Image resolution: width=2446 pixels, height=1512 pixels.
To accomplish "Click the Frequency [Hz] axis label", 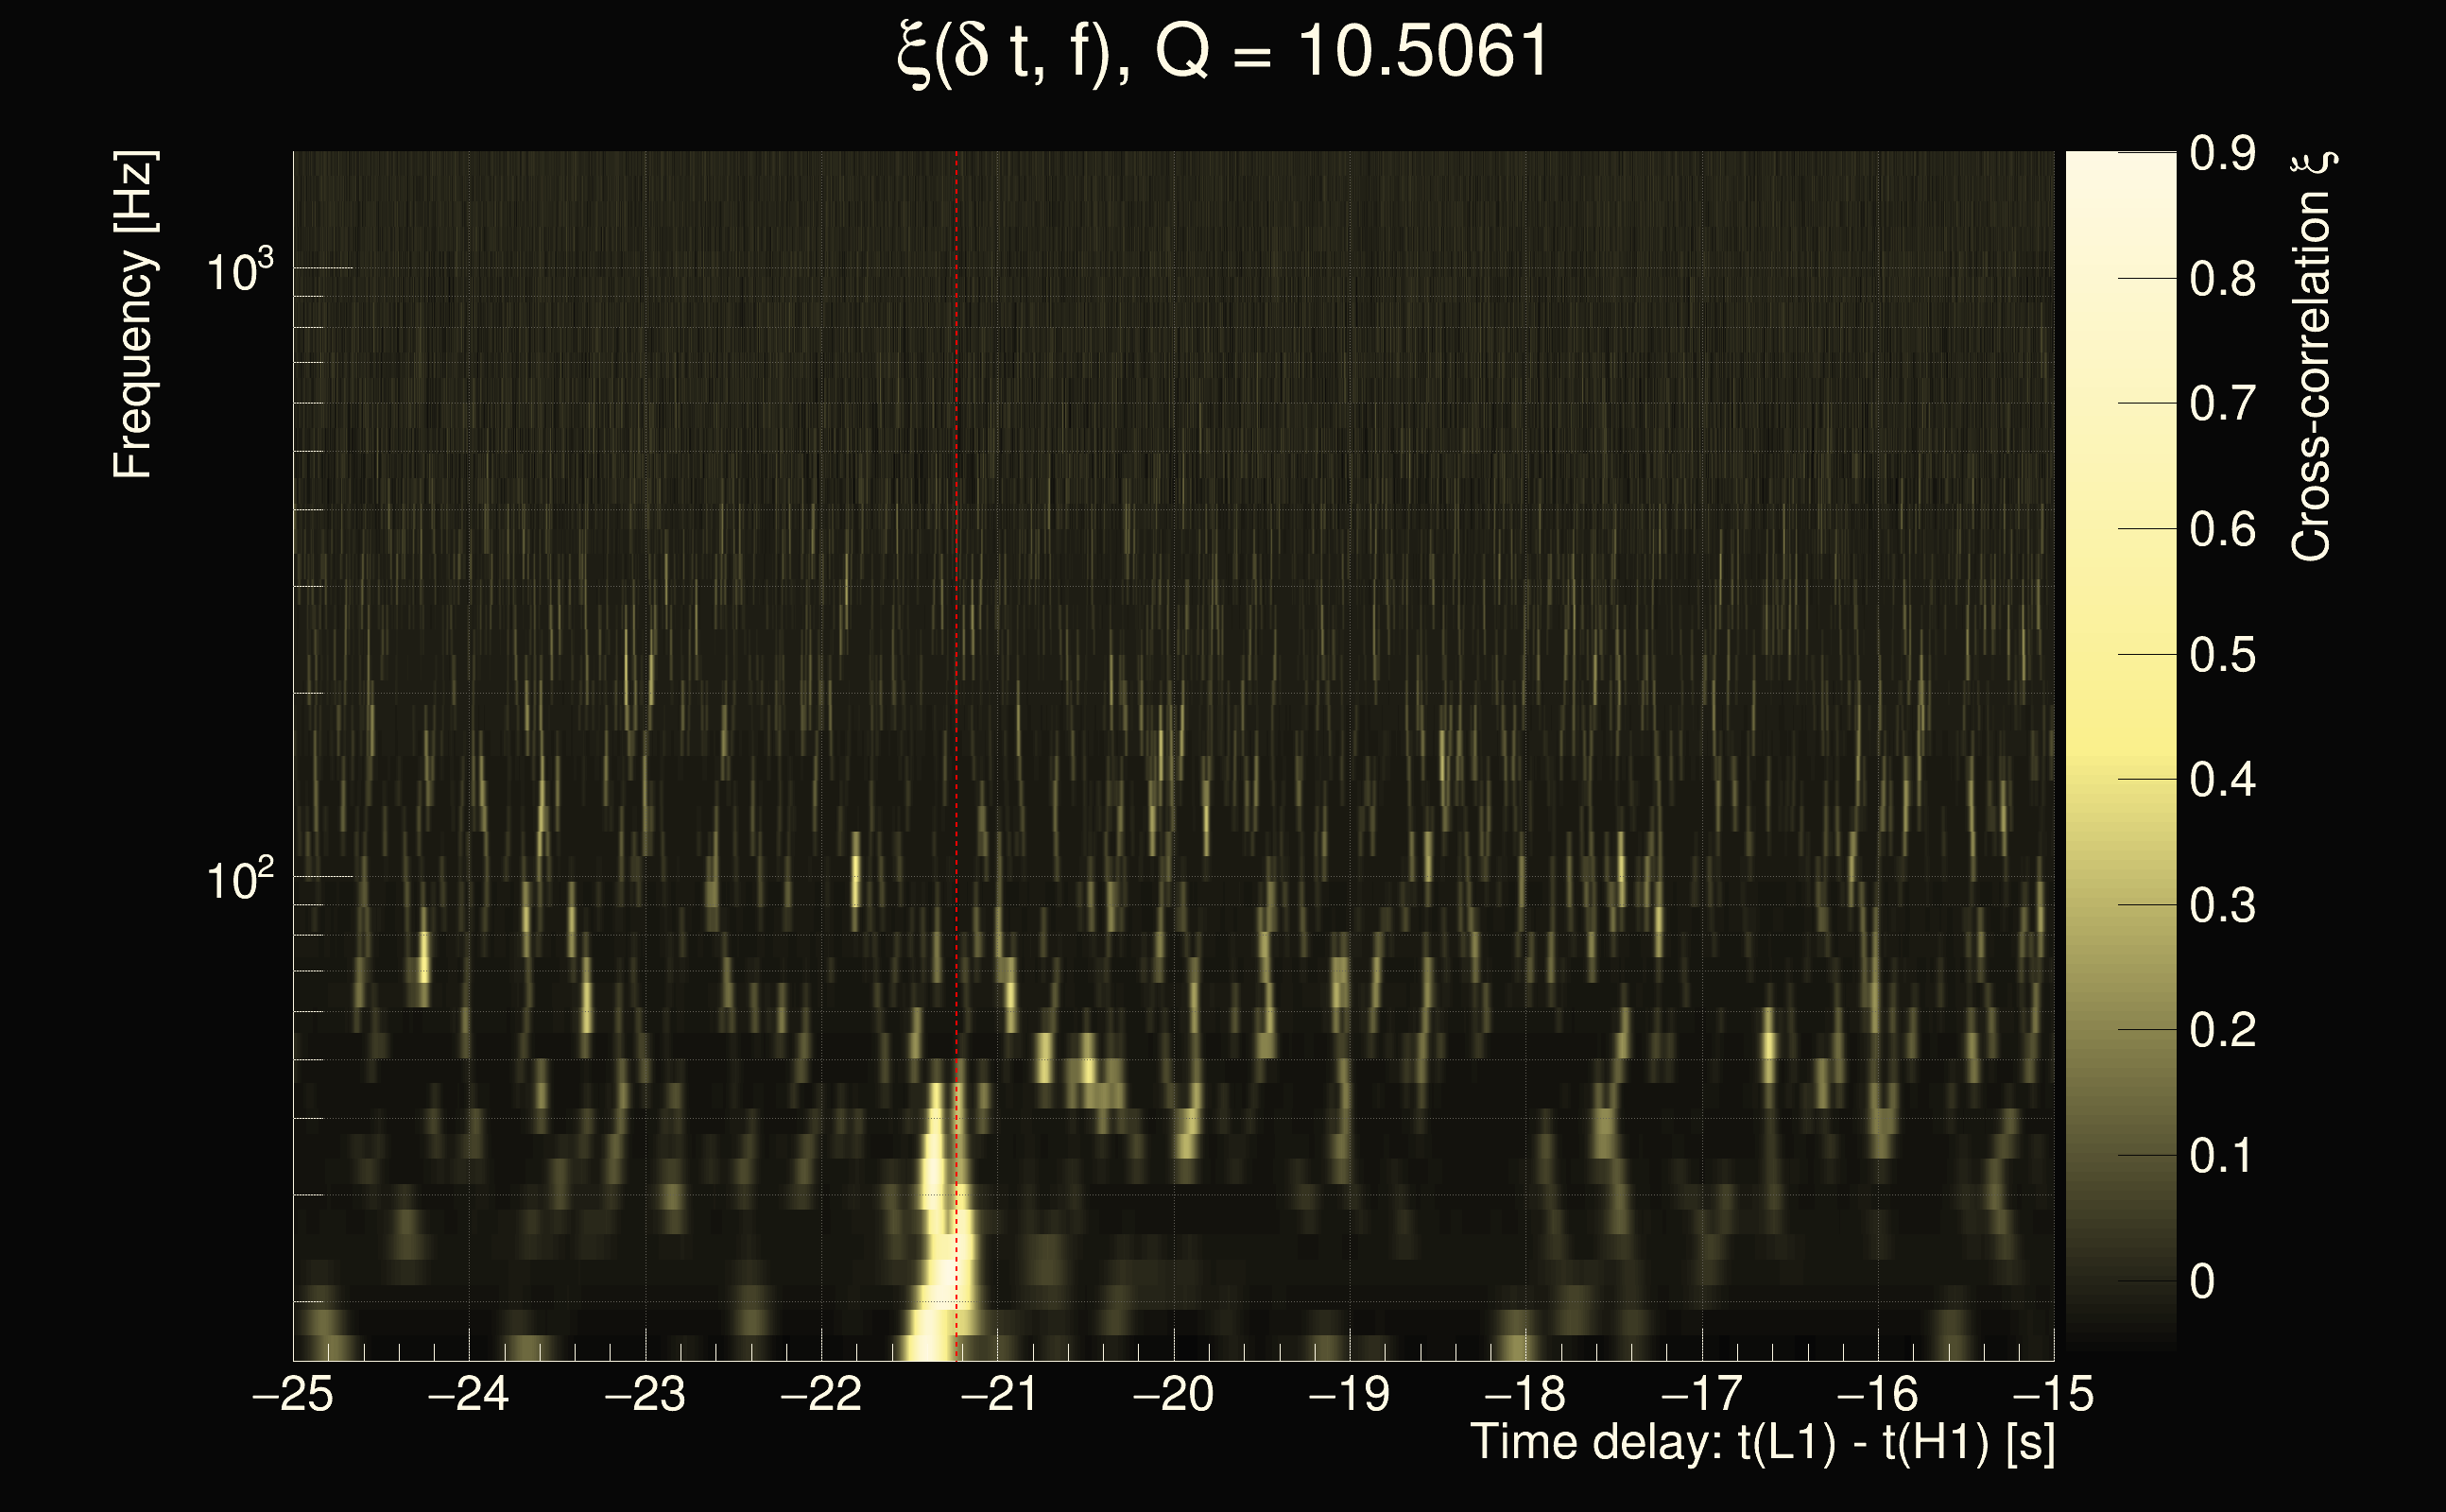I will click(x=133, y=315).
